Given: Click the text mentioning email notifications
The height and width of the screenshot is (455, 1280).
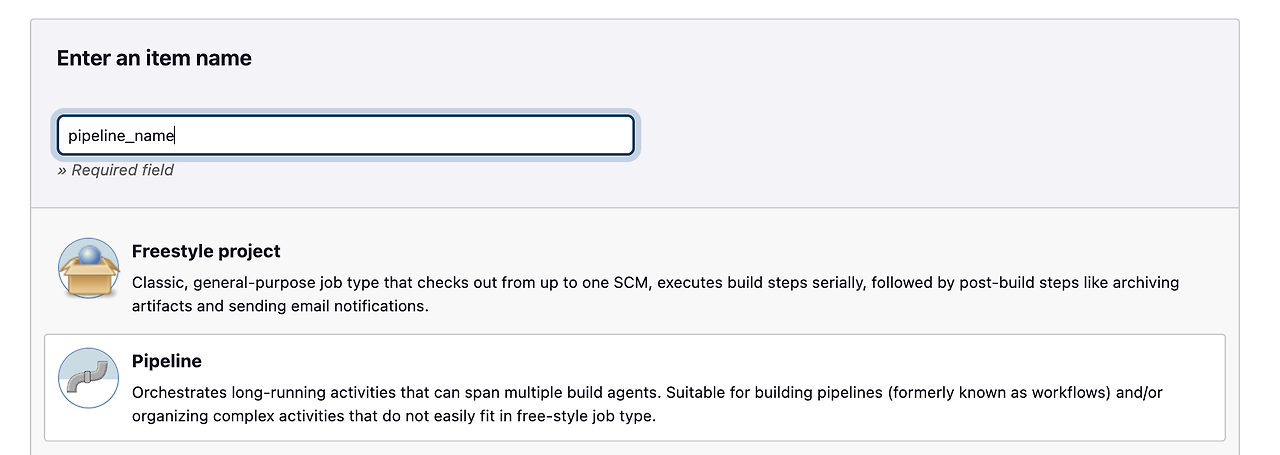Looking at the screenshot, I should tap(342, 306).
